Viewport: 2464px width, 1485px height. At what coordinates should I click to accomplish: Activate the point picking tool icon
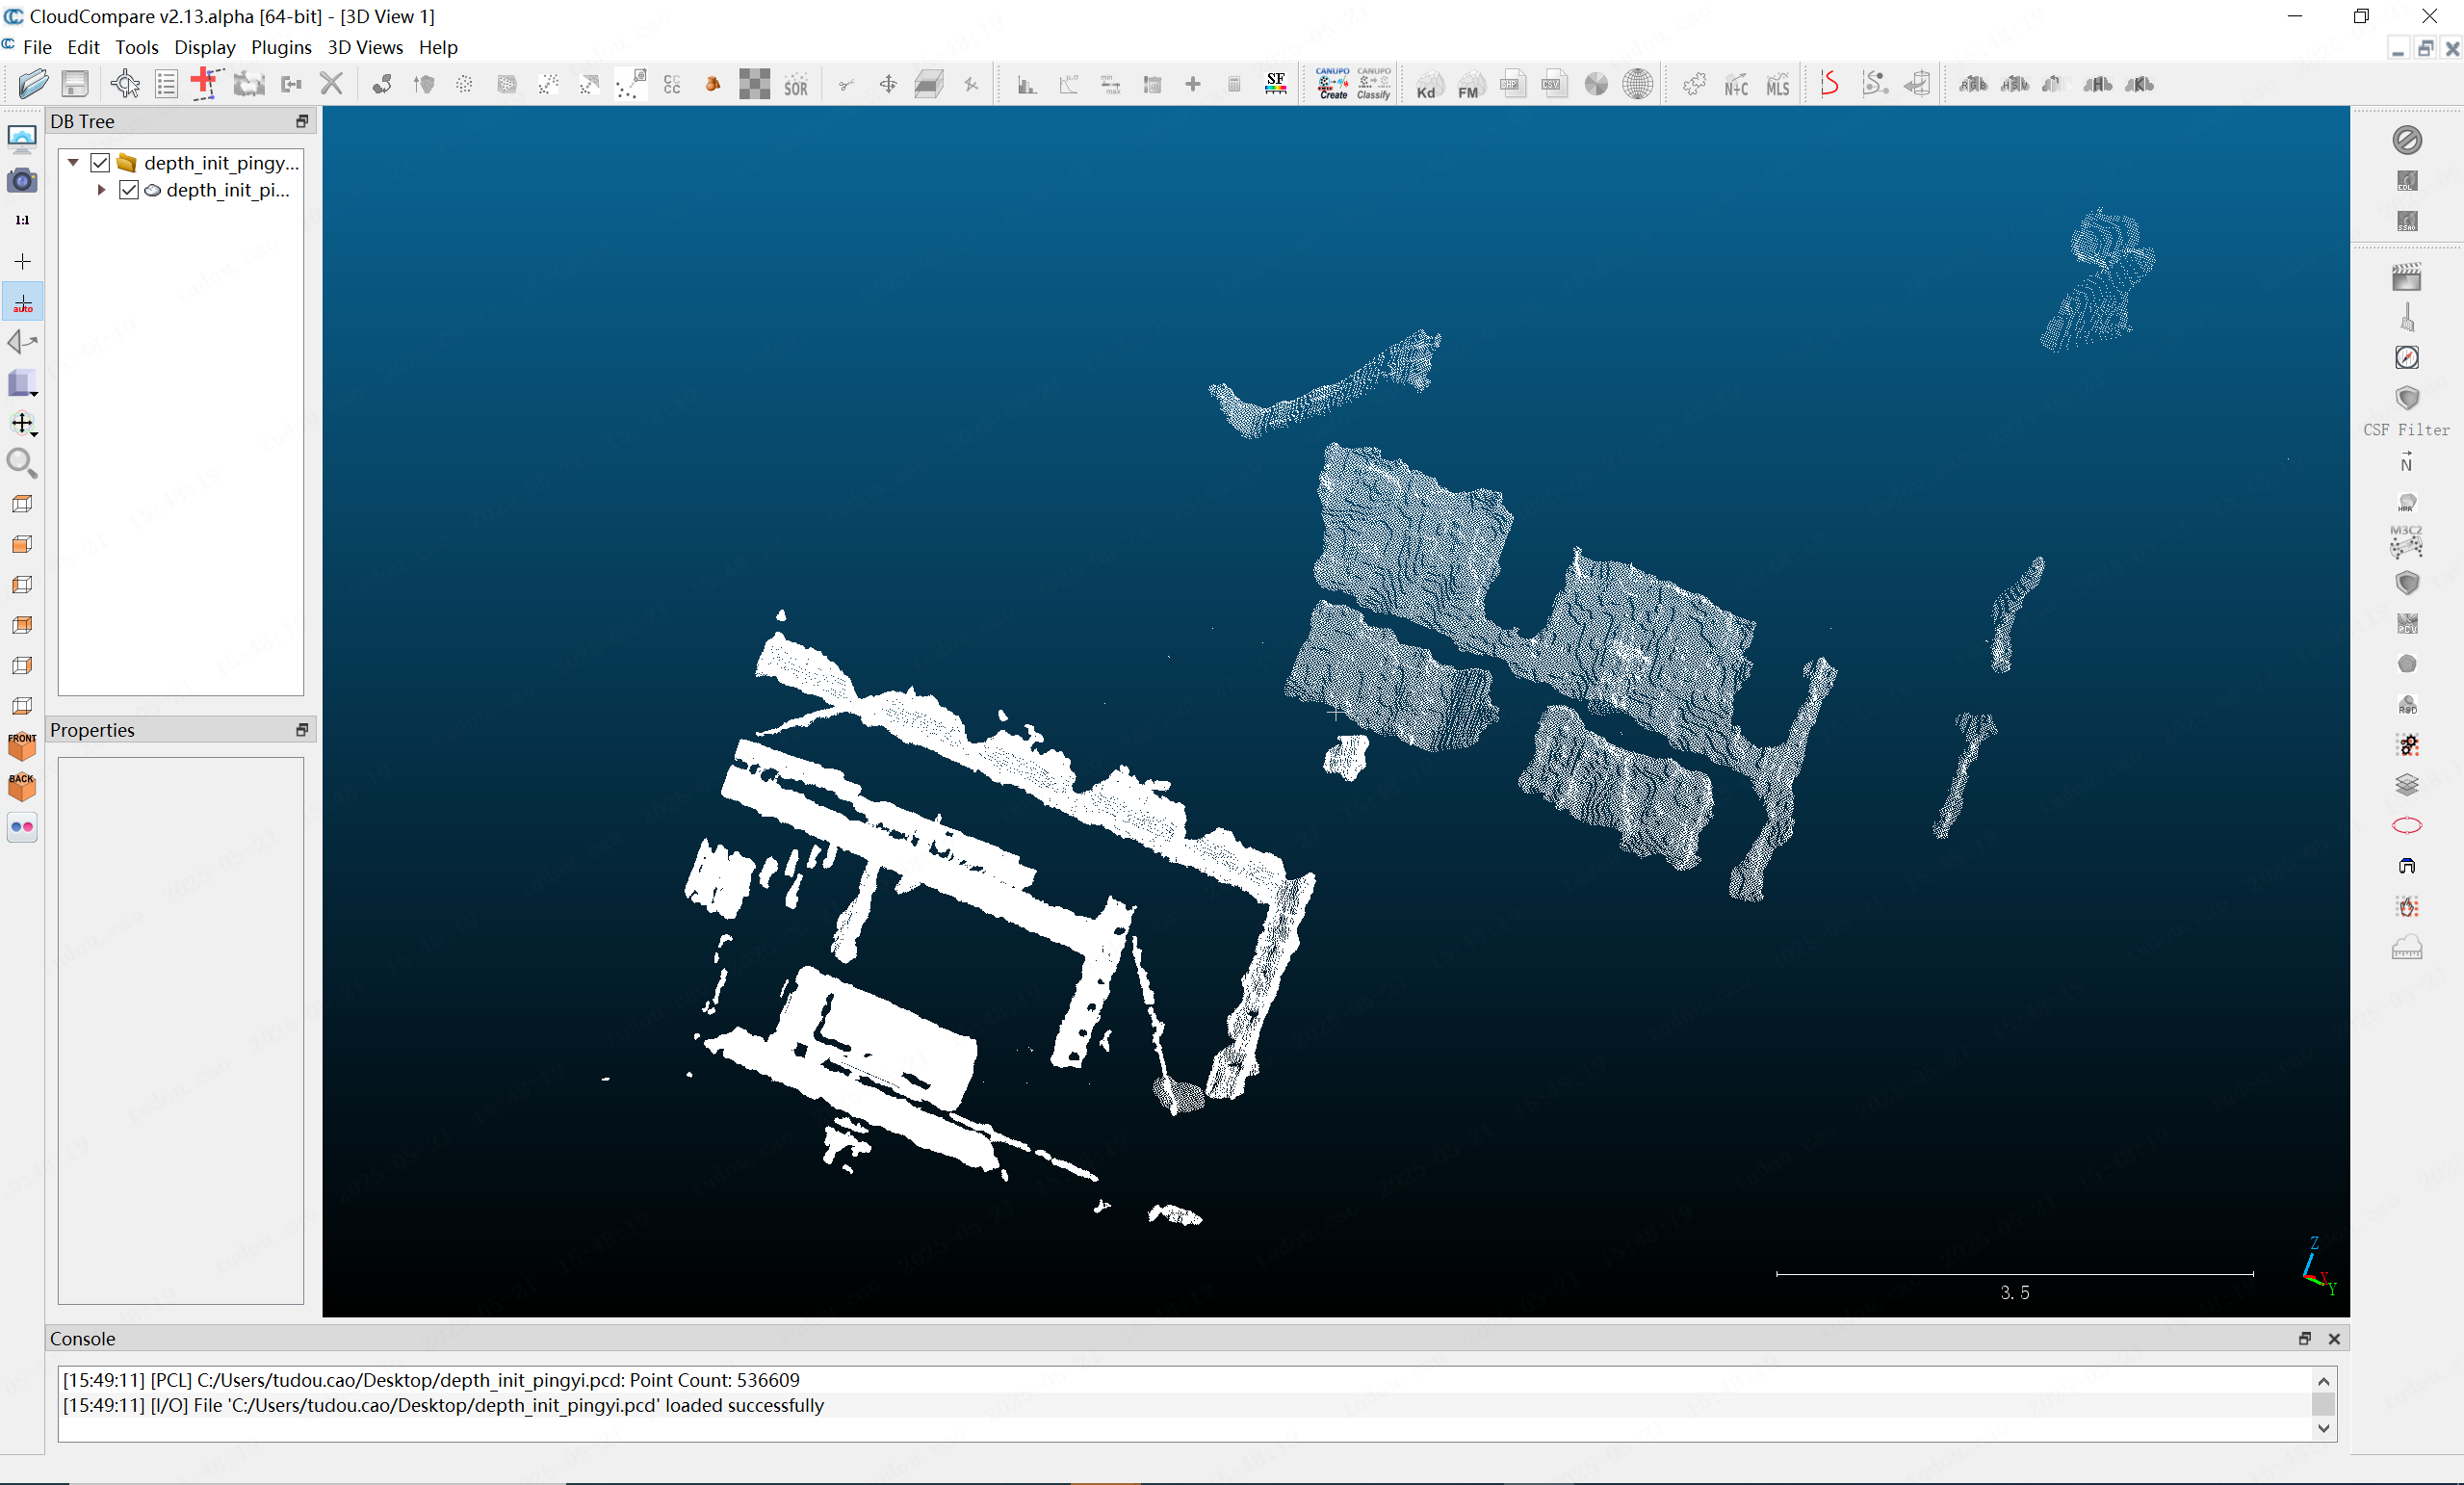tap(125, 84)
